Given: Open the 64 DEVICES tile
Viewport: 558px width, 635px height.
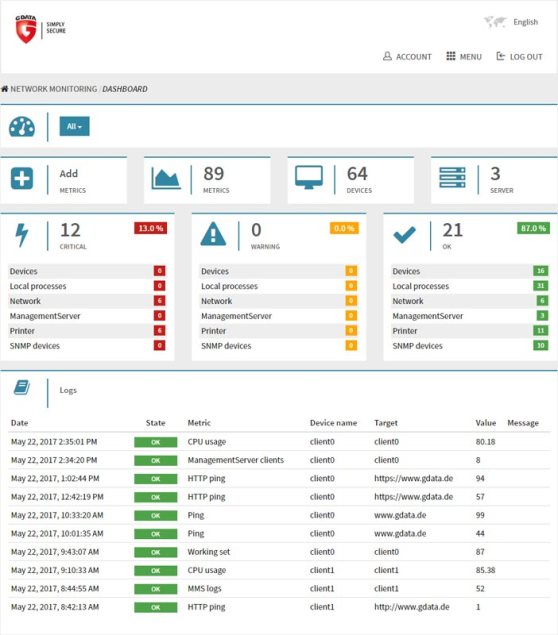Looking at the screenshot, I should pyautogui.click(x=351, y=180).
